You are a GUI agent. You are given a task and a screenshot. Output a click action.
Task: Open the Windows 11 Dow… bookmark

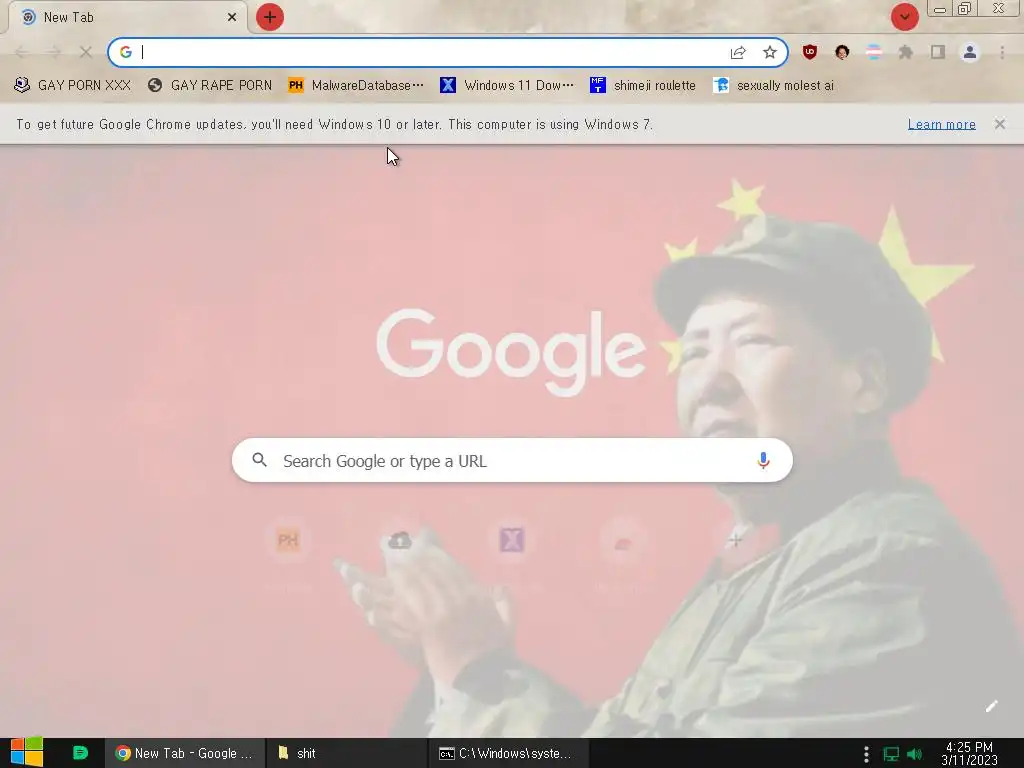click(x=507, y=86)
